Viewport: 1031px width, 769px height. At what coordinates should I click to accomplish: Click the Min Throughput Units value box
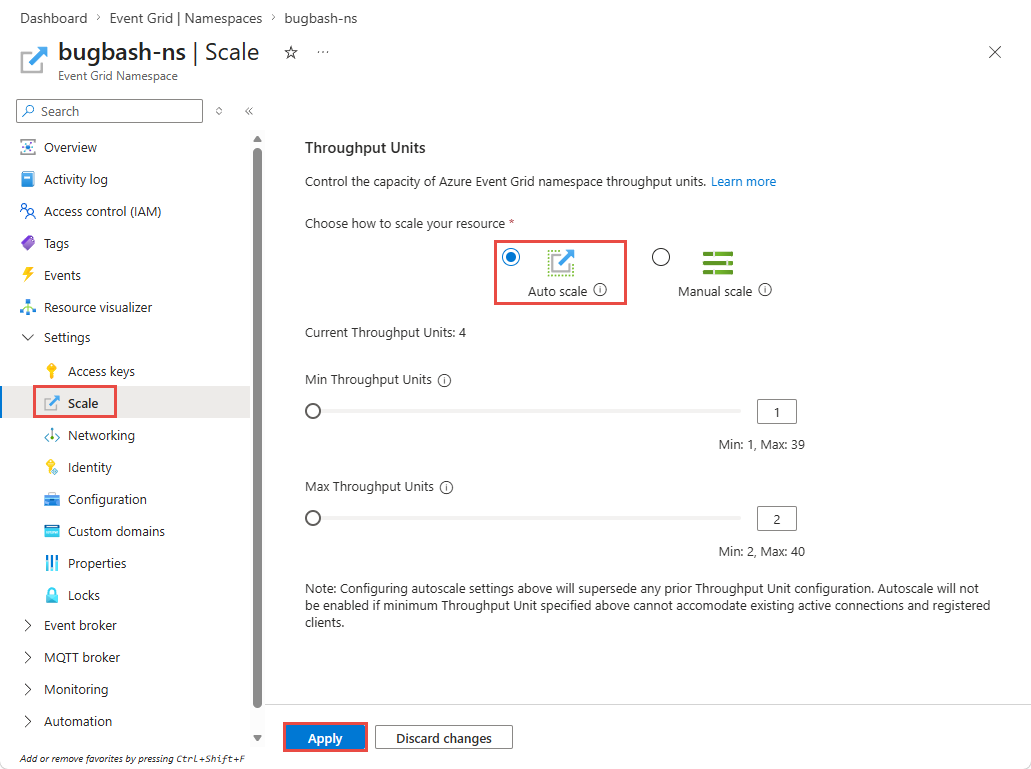[777, 411]
